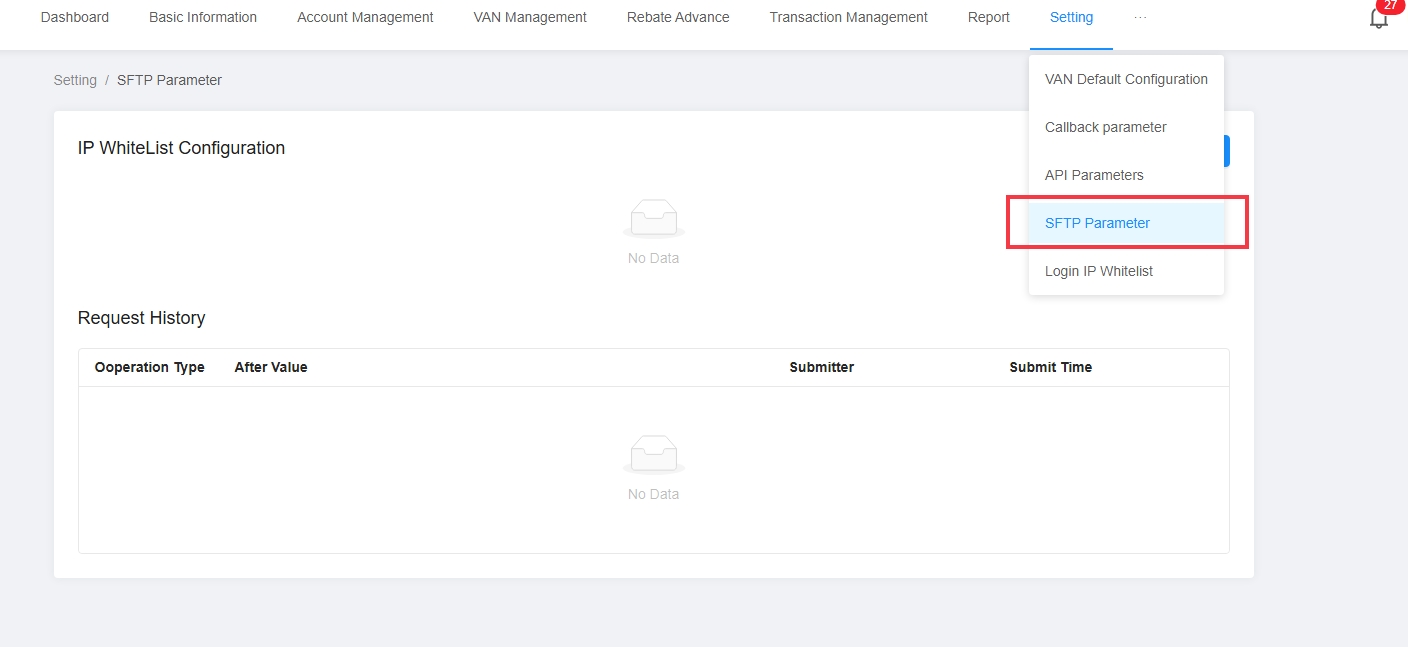The height and width of the screenshot is (647, 1408).
Task: Open Login IP Whitelist menu entry
Action: coord(1099,271)
